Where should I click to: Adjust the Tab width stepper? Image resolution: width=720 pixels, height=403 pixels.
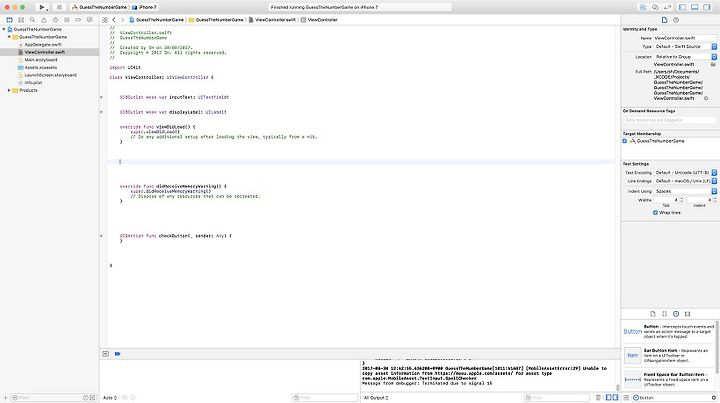coord(681,200)
